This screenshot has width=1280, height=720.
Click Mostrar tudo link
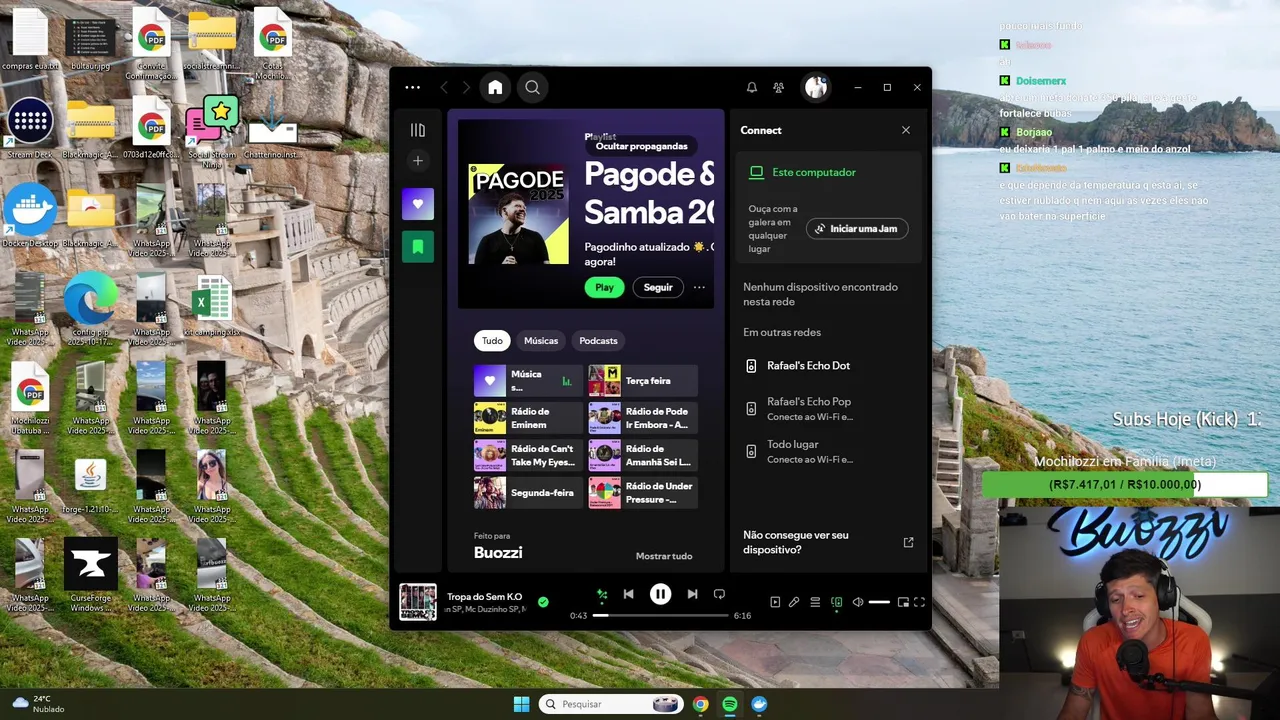(x=664, y=556)
